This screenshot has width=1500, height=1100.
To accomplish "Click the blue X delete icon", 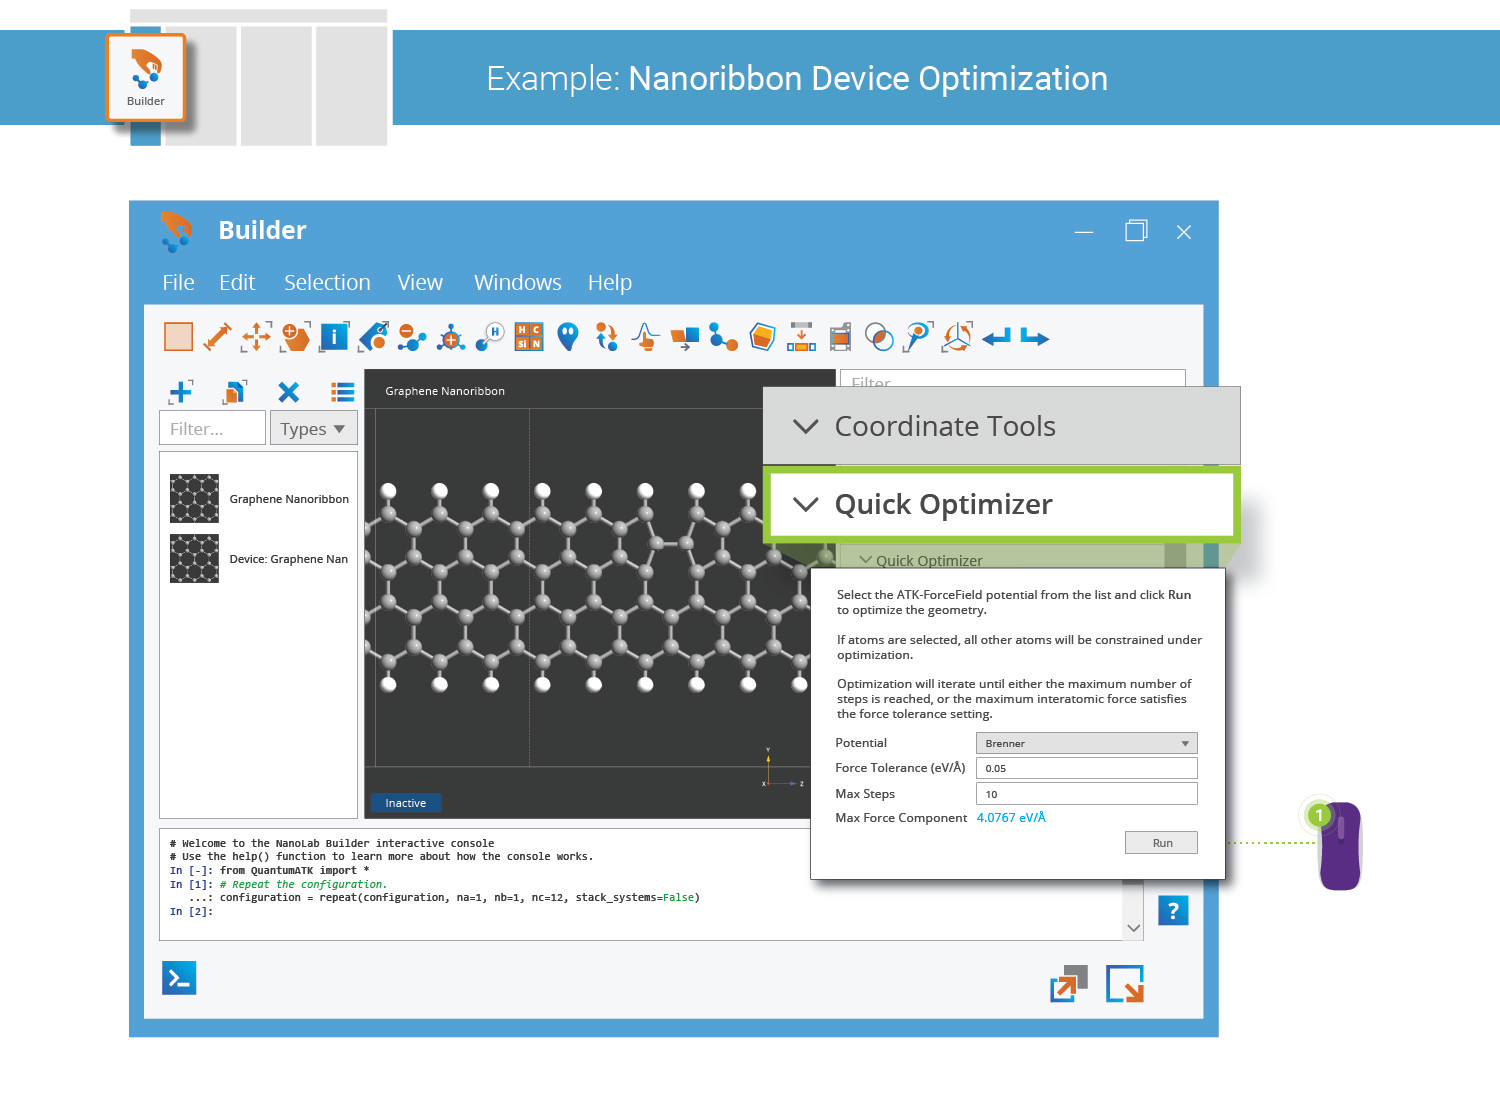I will point(288,392).
